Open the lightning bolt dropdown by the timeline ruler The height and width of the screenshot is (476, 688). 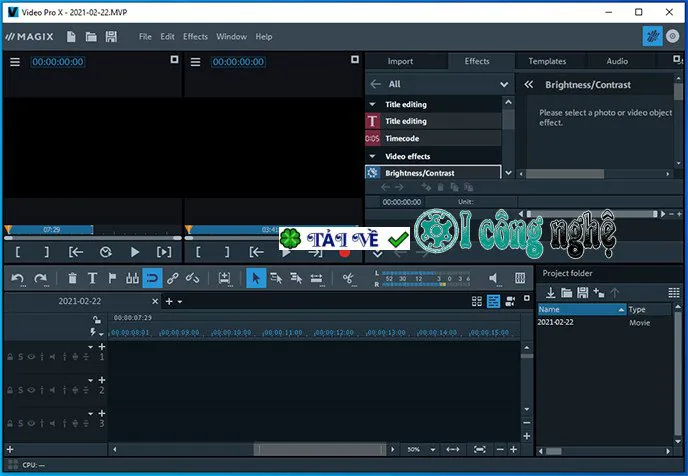[101, 334]
